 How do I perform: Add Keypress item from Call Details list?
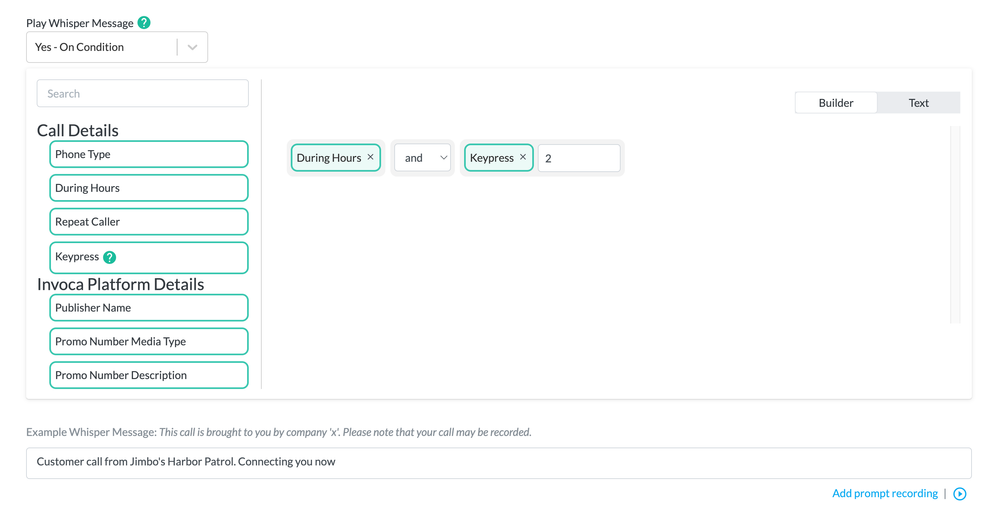148,257
